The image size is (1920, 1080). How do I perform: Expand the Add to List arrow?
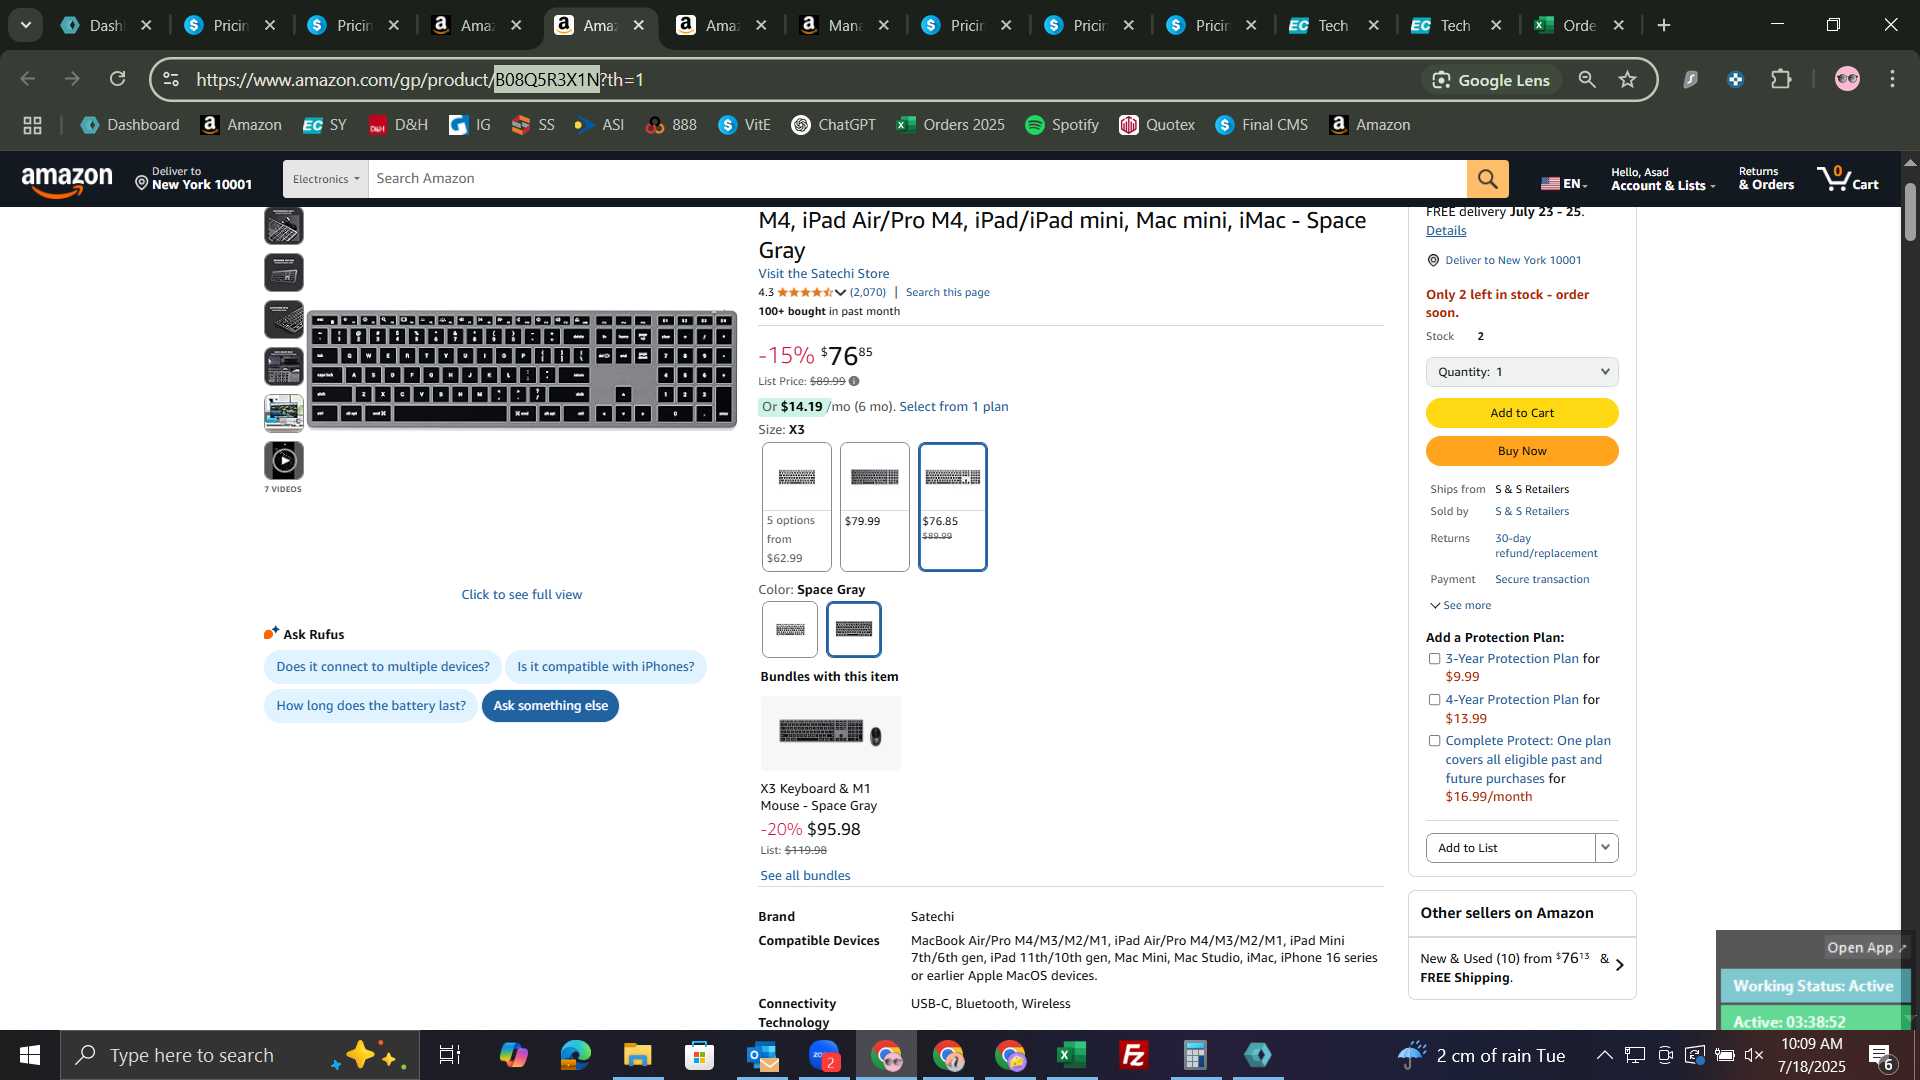1606,848
